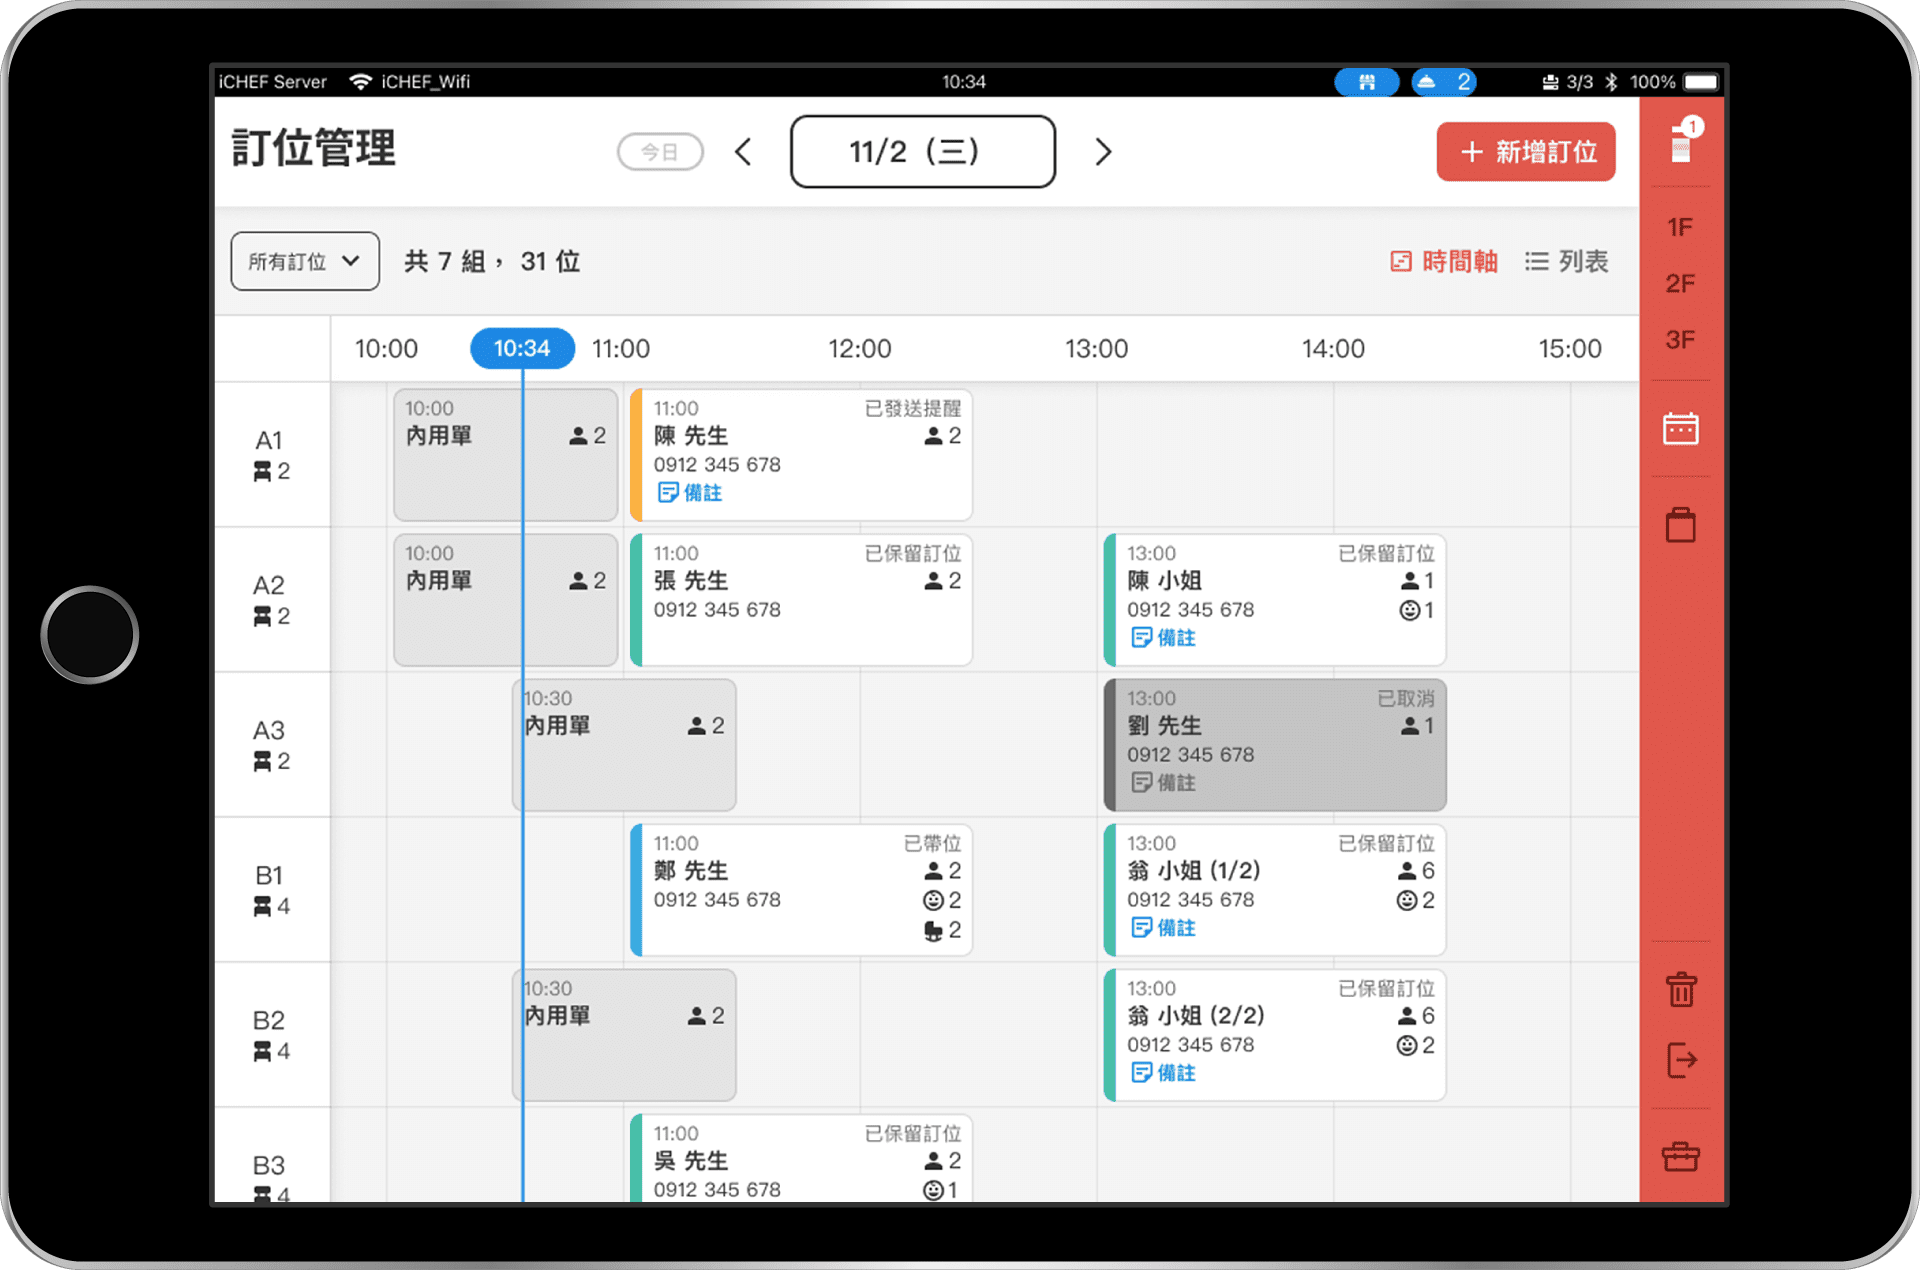Select table A2 row header
Viewport: 1920px width, 1270px height.
[272, 600]
